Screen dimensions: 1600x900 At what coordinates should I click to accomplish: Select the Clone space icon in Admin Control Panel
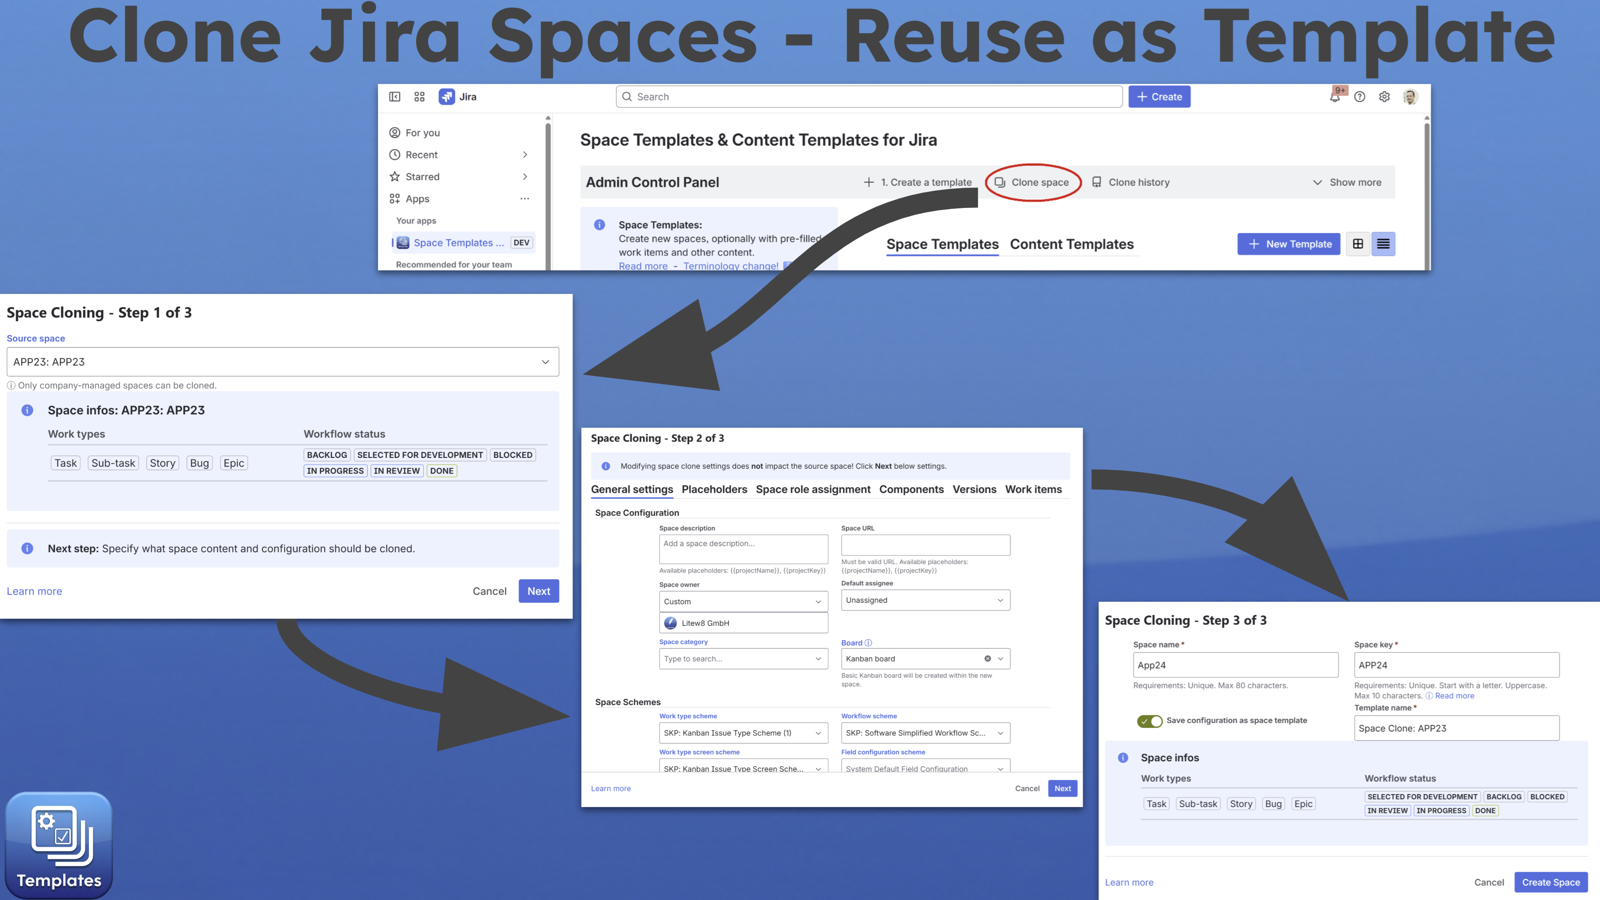pos(999,182)
